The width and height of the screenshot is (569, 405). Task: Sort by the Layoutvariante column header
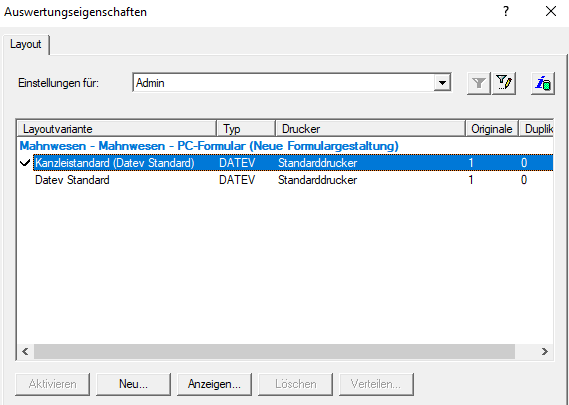point(117,129)
